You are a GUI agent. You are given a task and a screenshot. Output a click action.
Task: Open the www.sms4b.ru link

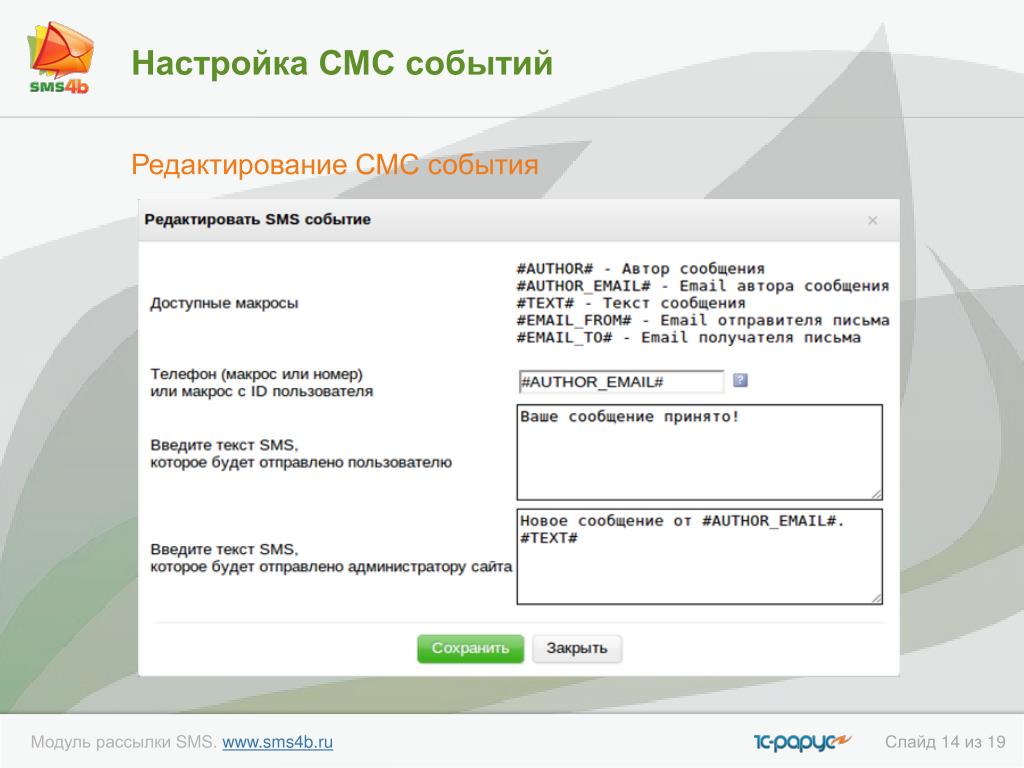point(278,743)
